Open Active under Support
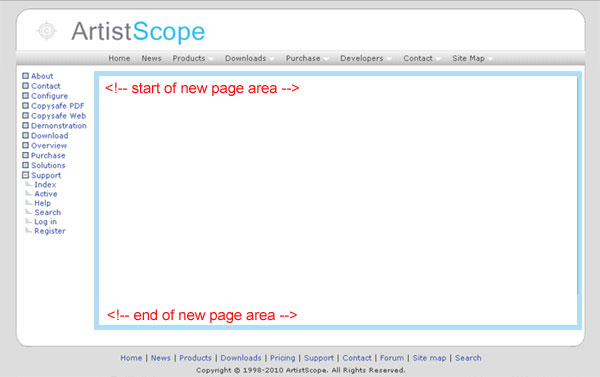The image size is (600, 377). coord(46,194)
